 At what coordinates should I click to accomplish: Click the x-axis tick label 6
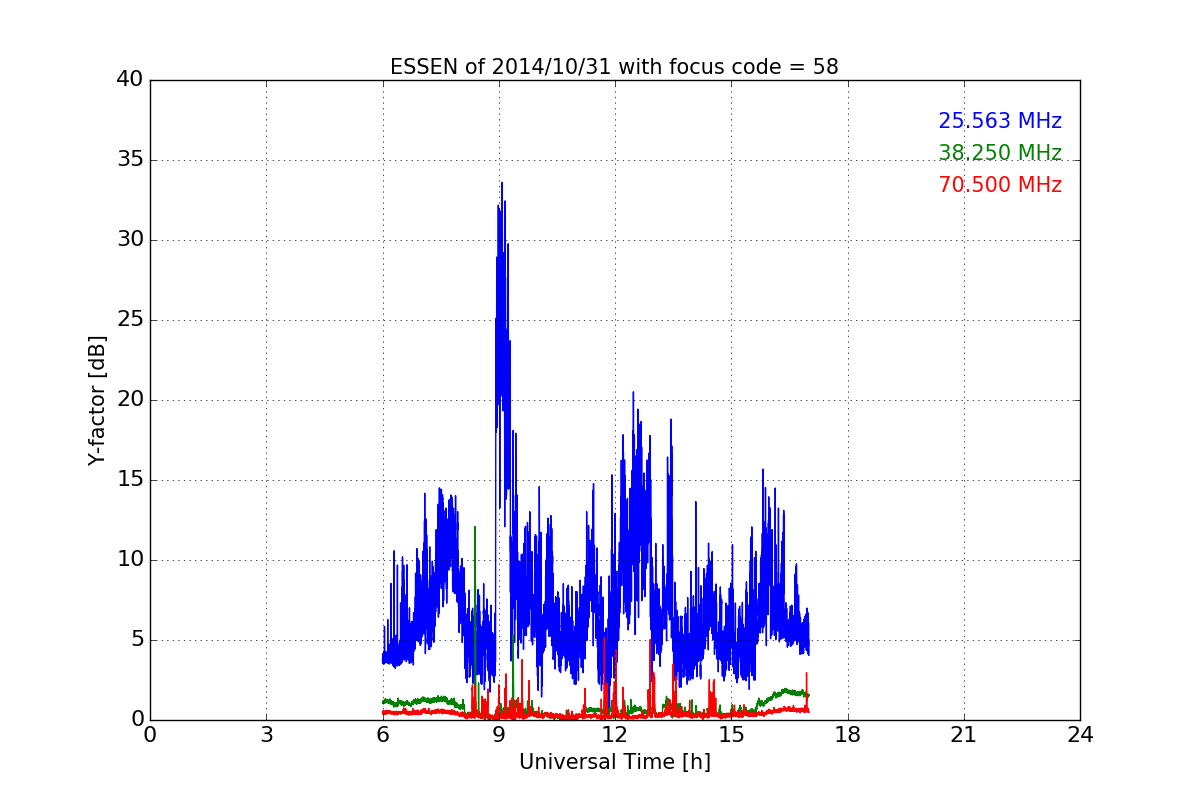383,735
